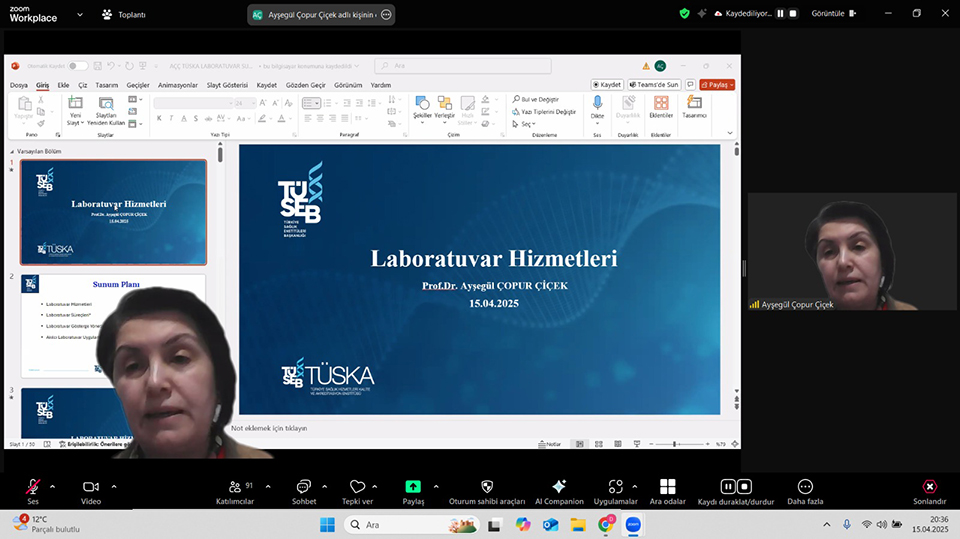Open Ara odalar breakout rooms

click(x=667, y=487)
